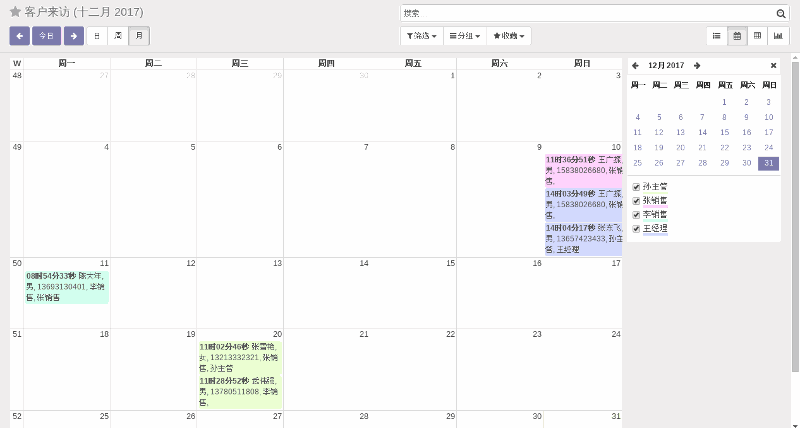The width and height of the screenshot is (800, 428).
Task: Go to next month with right arrow button
Action: [x=73, y=36]
